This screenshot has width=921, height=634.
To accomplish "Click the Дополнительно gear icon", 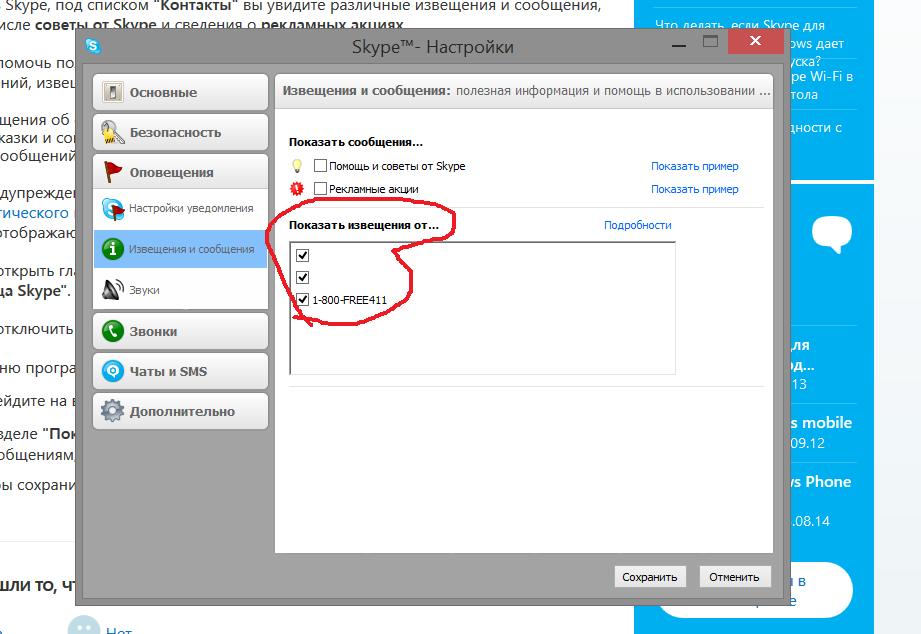I will click(112, 411).
